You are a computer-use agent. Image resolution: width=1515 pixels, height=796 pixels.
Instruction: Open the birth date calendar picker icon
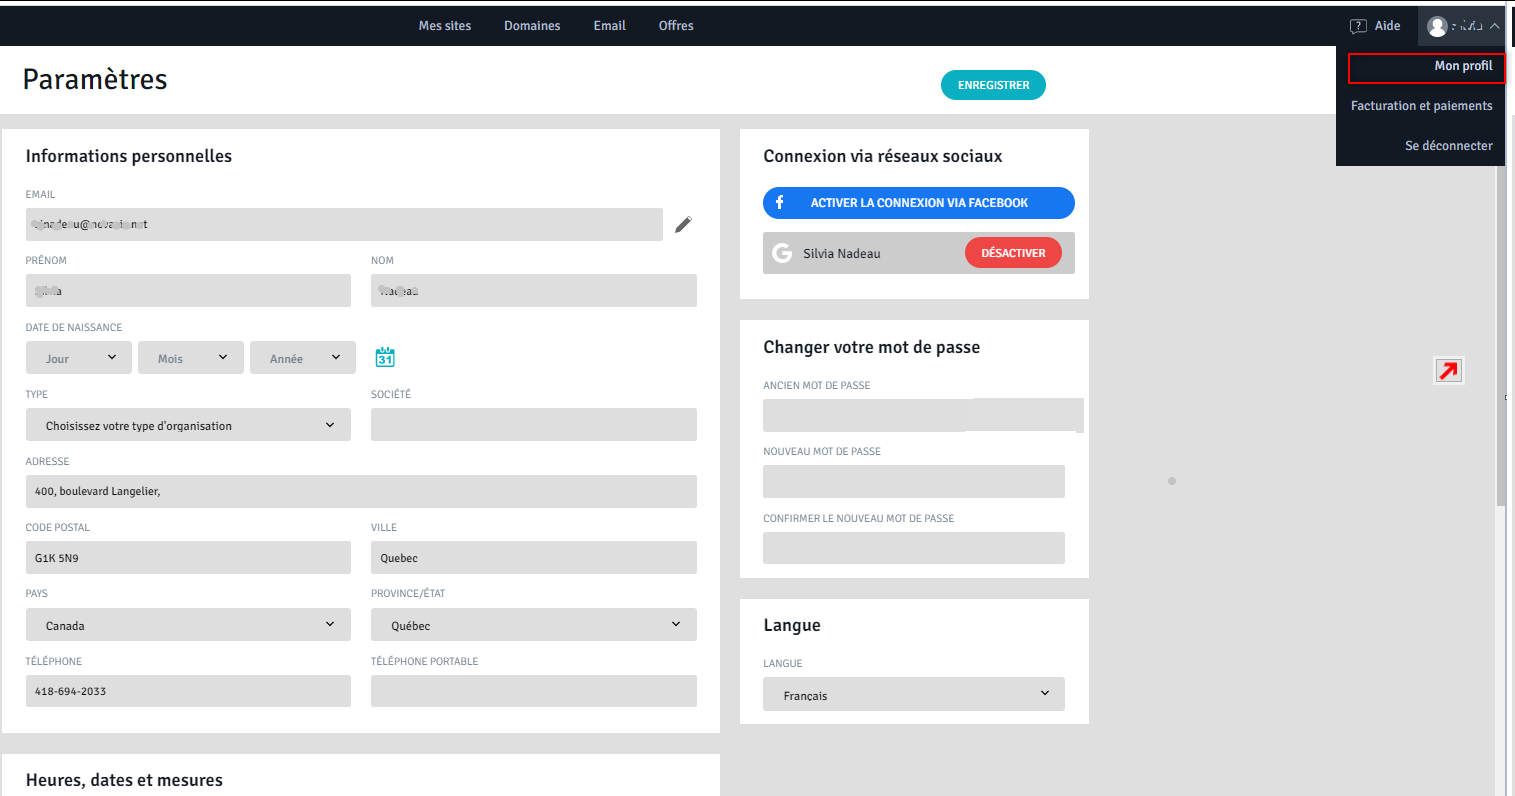385,357
